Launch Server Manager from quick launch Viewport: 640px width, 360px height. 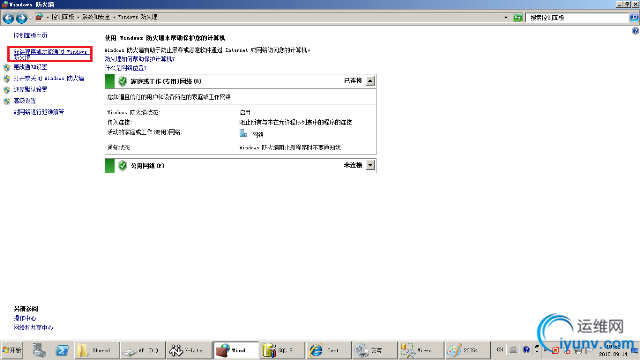pyautogui.click(x=39, y=350)
